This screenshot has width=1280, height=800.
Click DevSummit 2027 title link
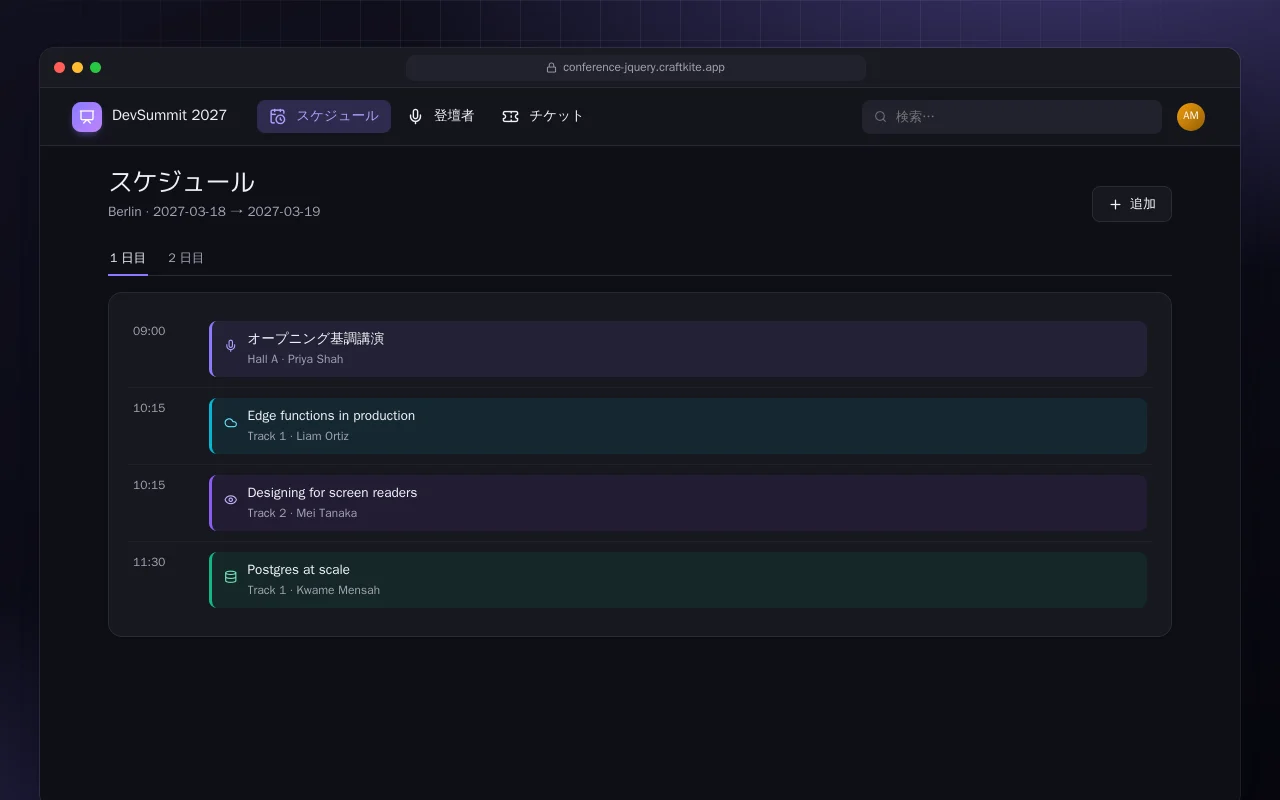(169, 115)
